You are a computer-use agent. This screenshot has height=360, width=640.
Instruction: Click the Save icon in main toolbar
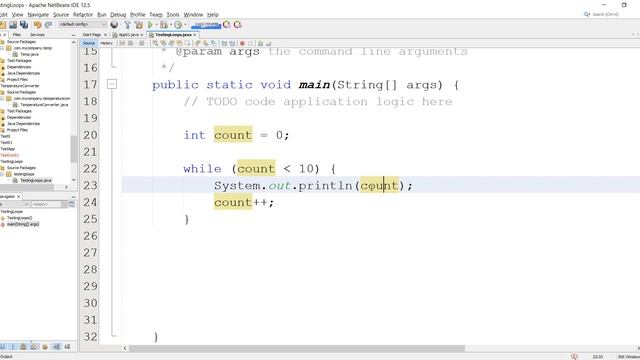click(13, 25)
